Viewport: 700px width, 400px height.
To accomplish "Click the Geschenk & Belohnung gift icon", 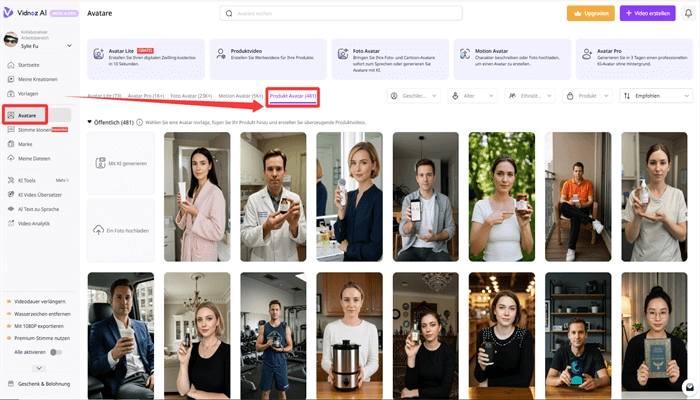I will pos(11,383).
